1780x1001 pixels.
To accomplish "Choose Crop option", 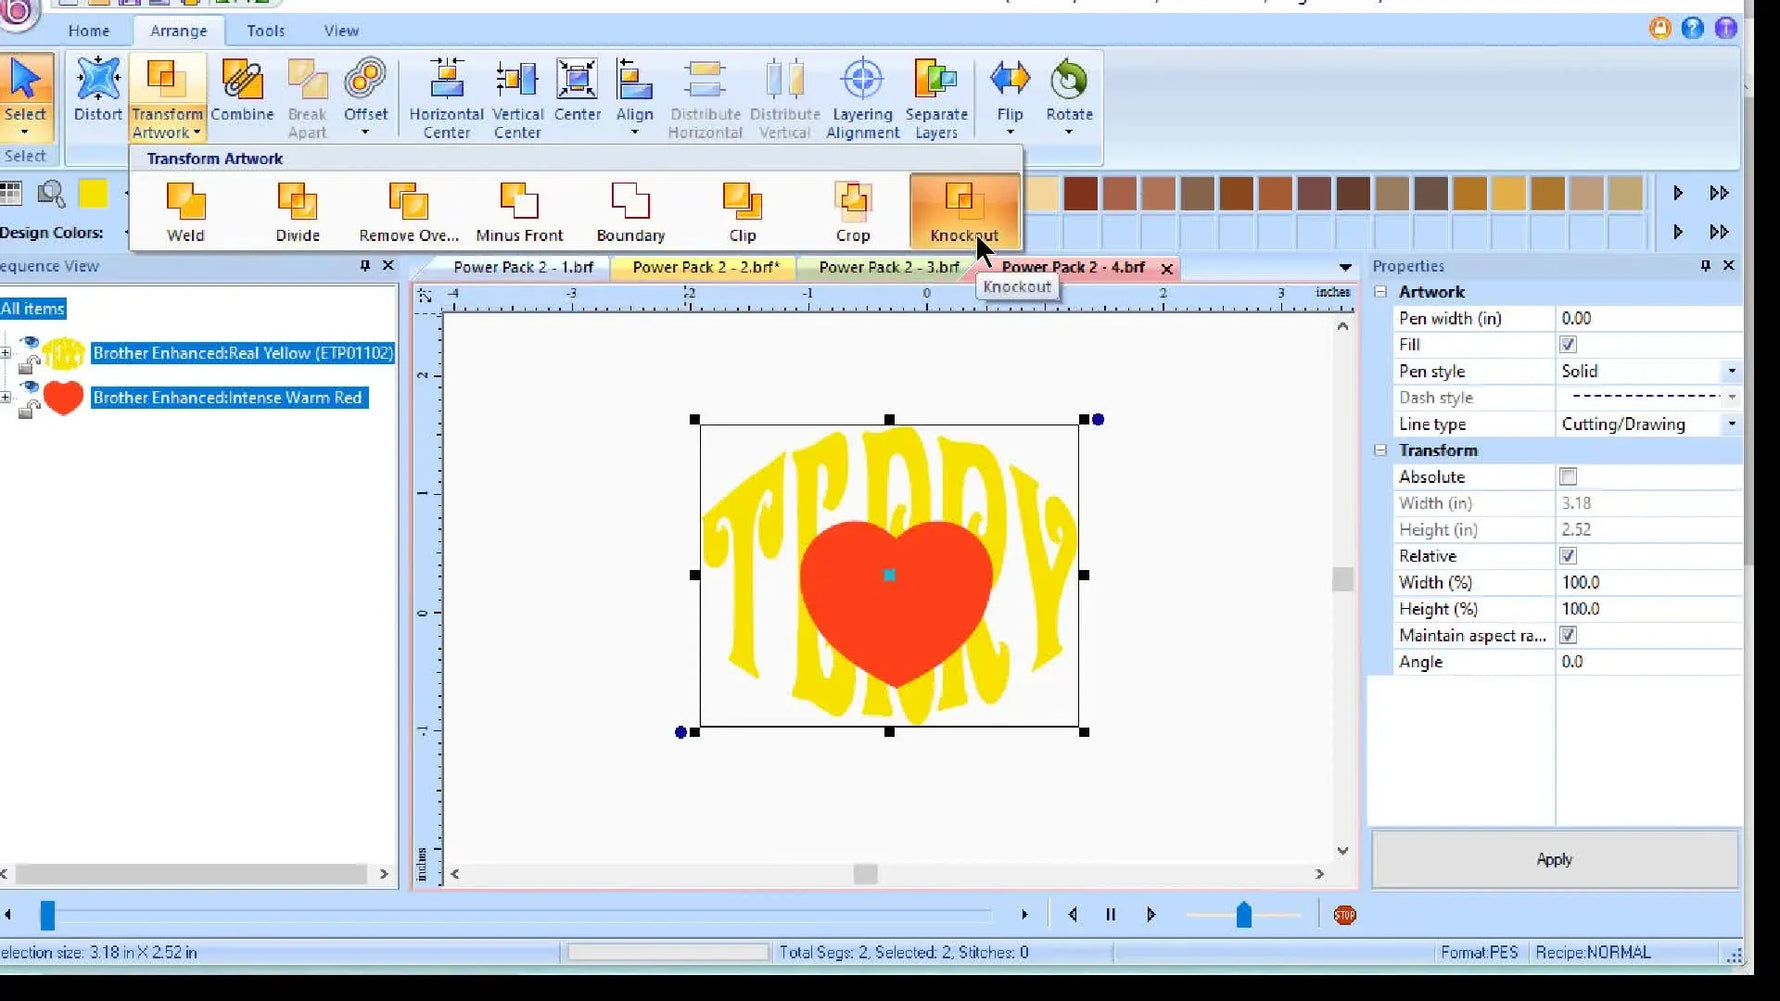I will click(853, 212).
